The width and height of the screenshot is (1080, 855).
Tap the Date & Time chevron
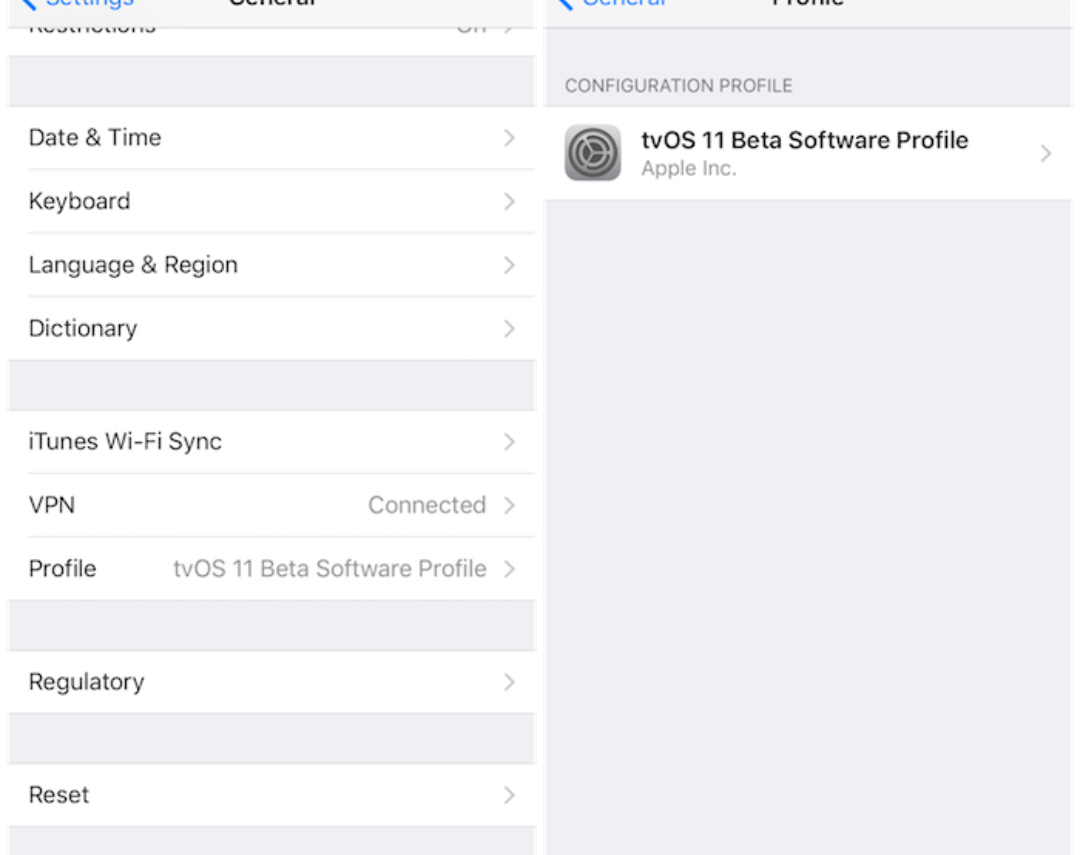pyautogui.click(x=509, y=138)
